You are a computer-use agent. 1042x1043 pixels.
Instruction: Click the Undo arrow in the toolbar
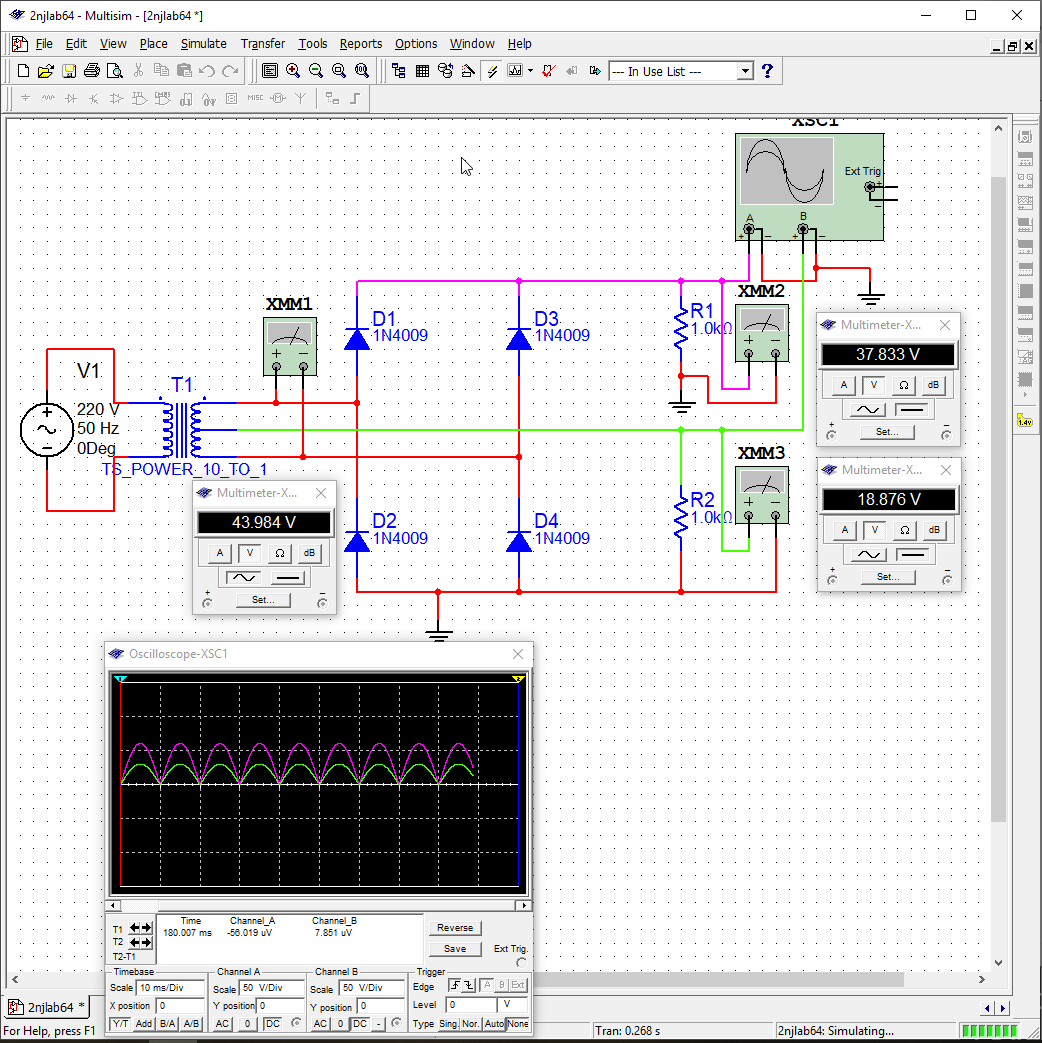207,71
